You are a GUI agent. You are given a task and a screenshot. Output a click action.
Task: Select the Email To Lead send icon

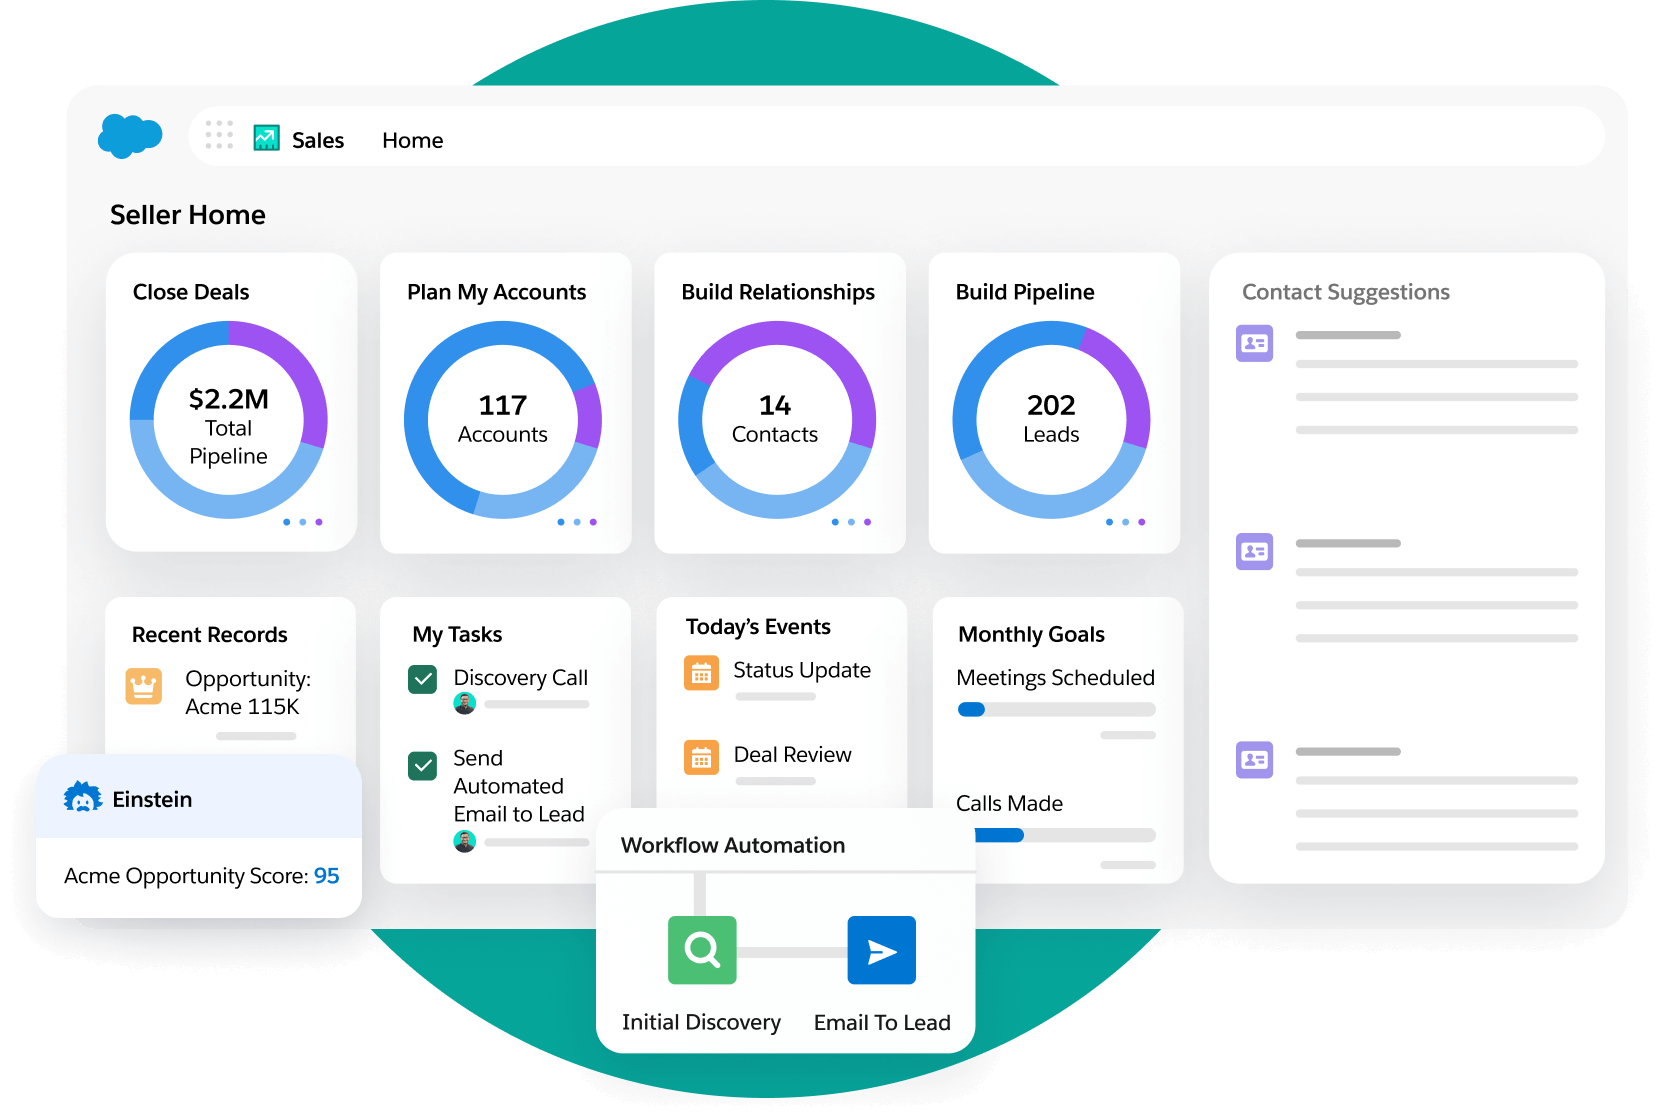point(882,951)
